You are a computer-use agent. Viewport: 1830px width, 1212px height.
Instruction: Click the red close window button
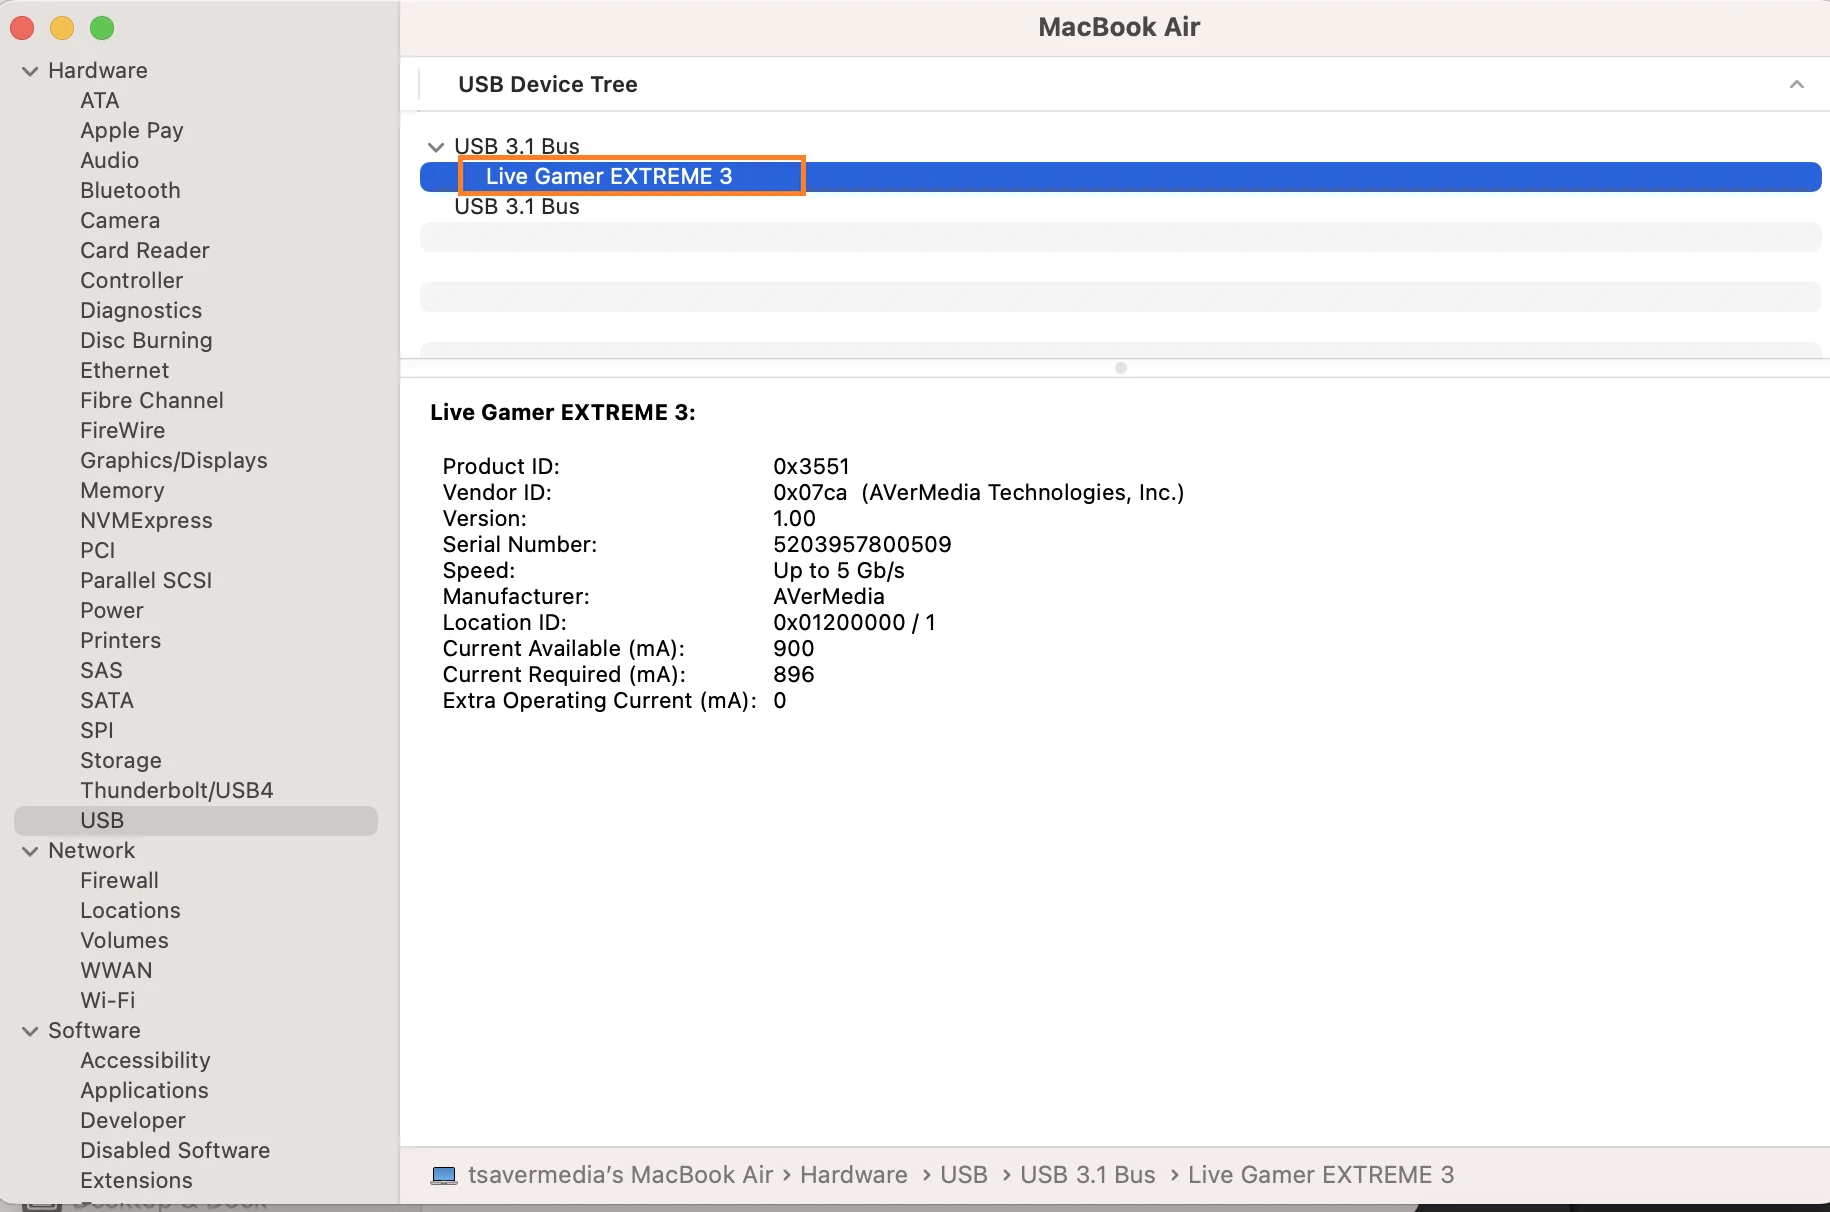tap(22, 28)
